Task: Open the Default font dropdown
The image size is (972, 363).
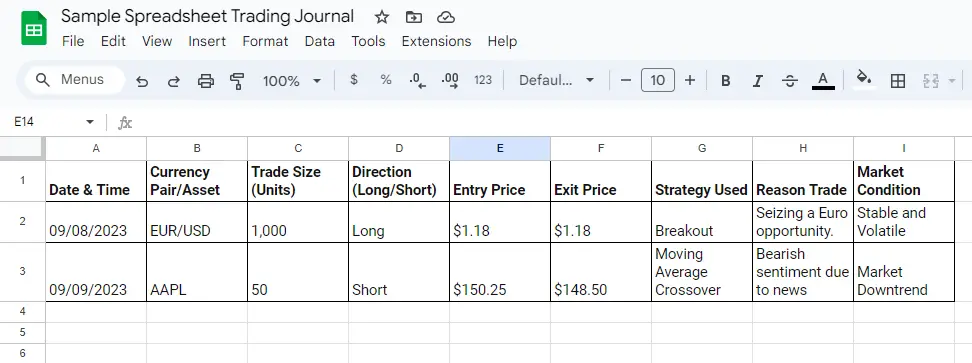Action: tap(557, 80)
